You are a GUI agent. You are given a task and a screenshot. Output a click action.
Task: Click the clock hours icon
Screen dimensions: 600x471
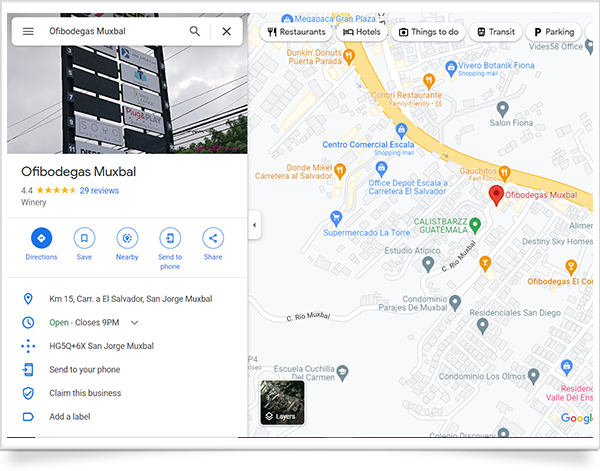click(x=28, y=323)
